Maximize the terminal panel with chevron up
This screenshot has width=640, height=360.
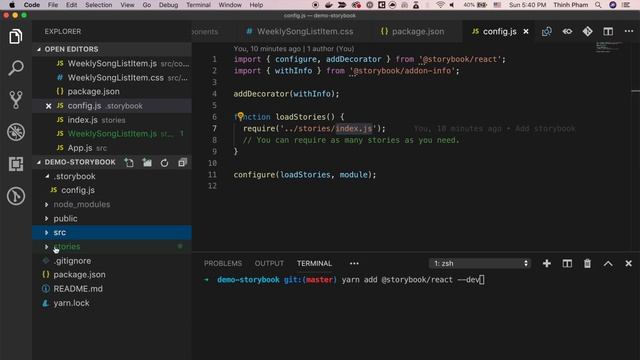(608, 264)
